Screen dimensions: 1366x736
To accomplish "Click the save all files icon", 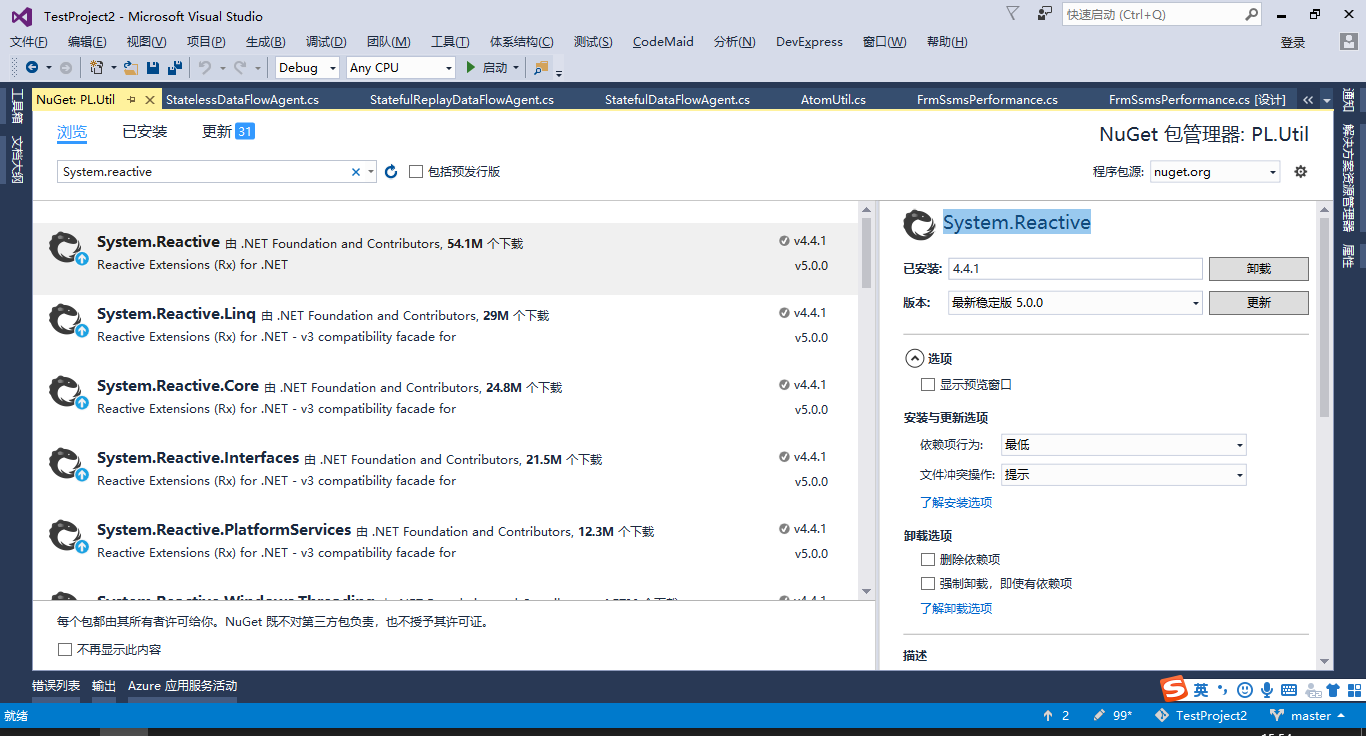I will (x=175, y=68).
